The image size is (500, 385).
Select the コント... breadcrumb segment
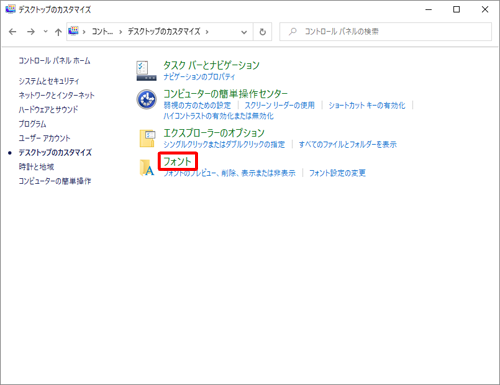102,32
